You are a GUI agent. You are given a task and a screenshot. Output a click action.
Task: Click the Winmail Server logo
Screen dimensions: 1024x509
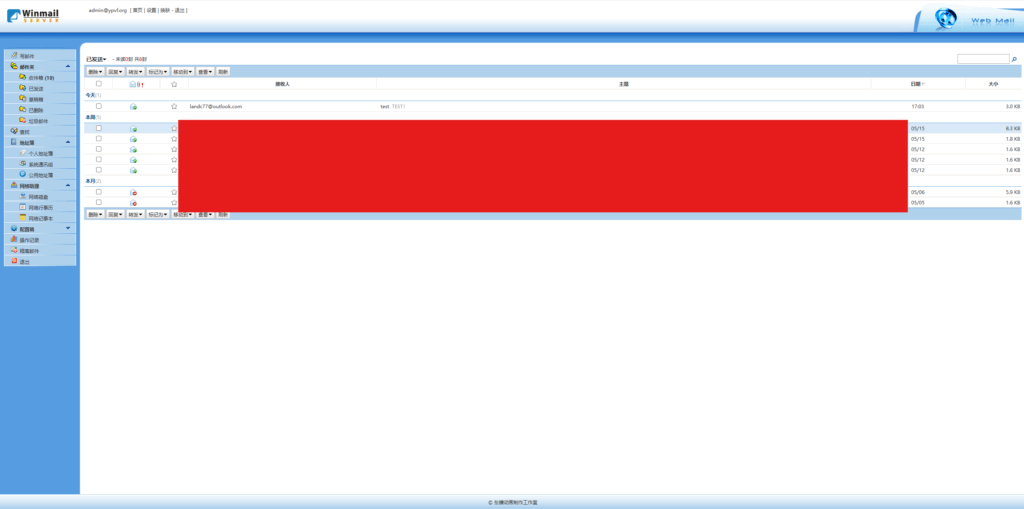pos(33,16)
